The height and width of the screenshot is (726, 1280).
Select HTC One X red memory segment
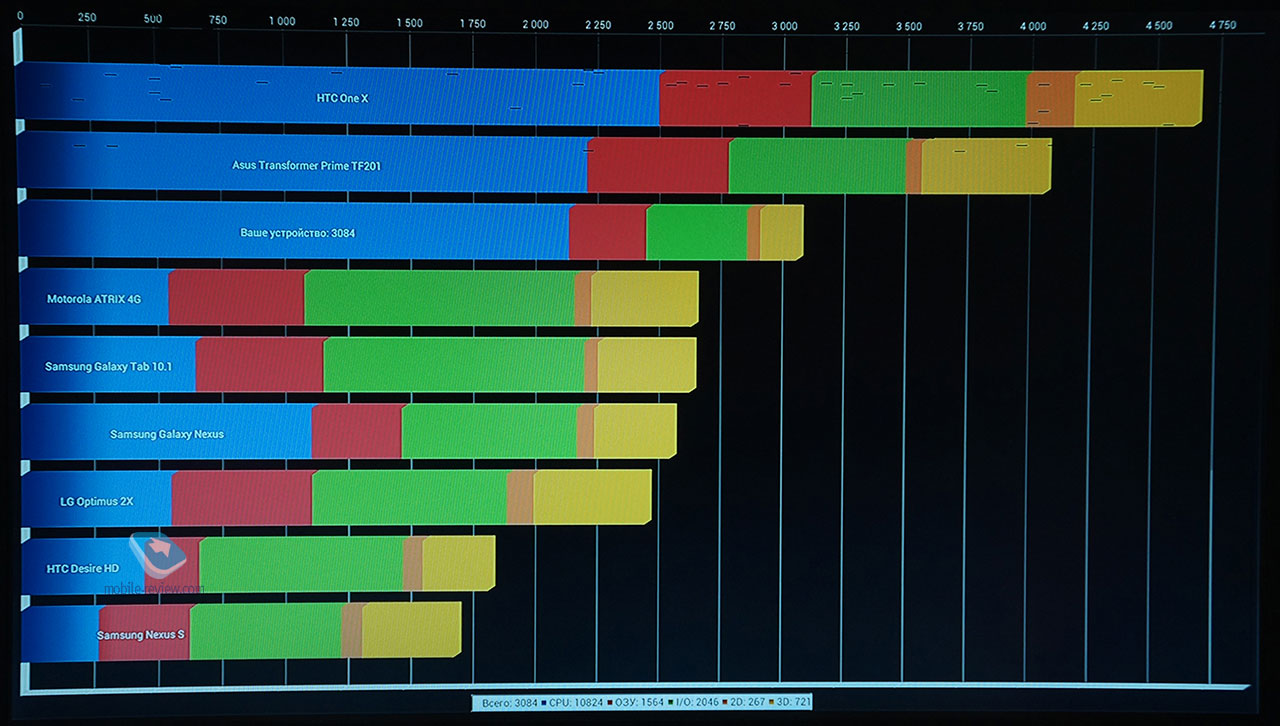pos(735,98)
